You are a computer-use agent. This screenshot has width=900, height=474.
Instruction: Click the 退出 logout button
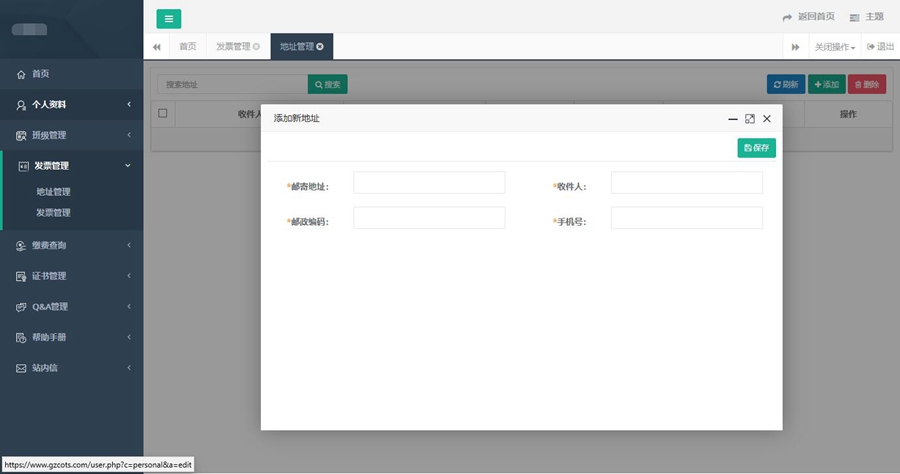coord(880,47)
